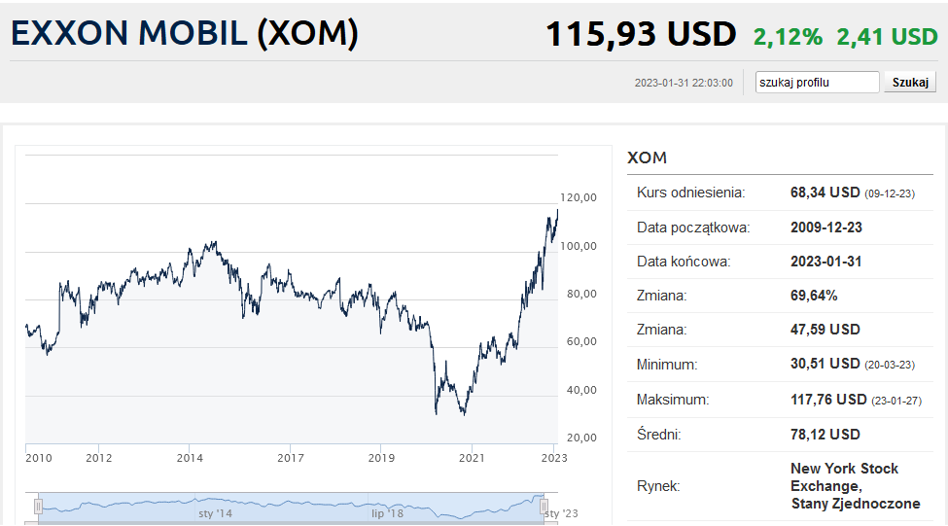Click Kurs odniesienia label

(690, 193)
